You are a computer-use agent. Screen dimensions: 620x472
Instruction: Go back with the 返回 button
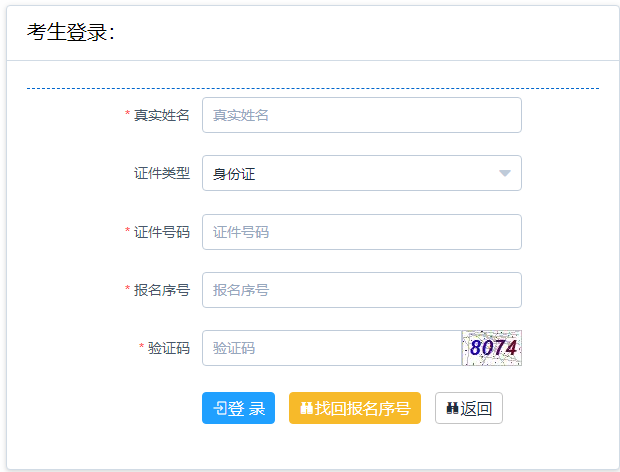pyautogui.click(x=469, y=408)
